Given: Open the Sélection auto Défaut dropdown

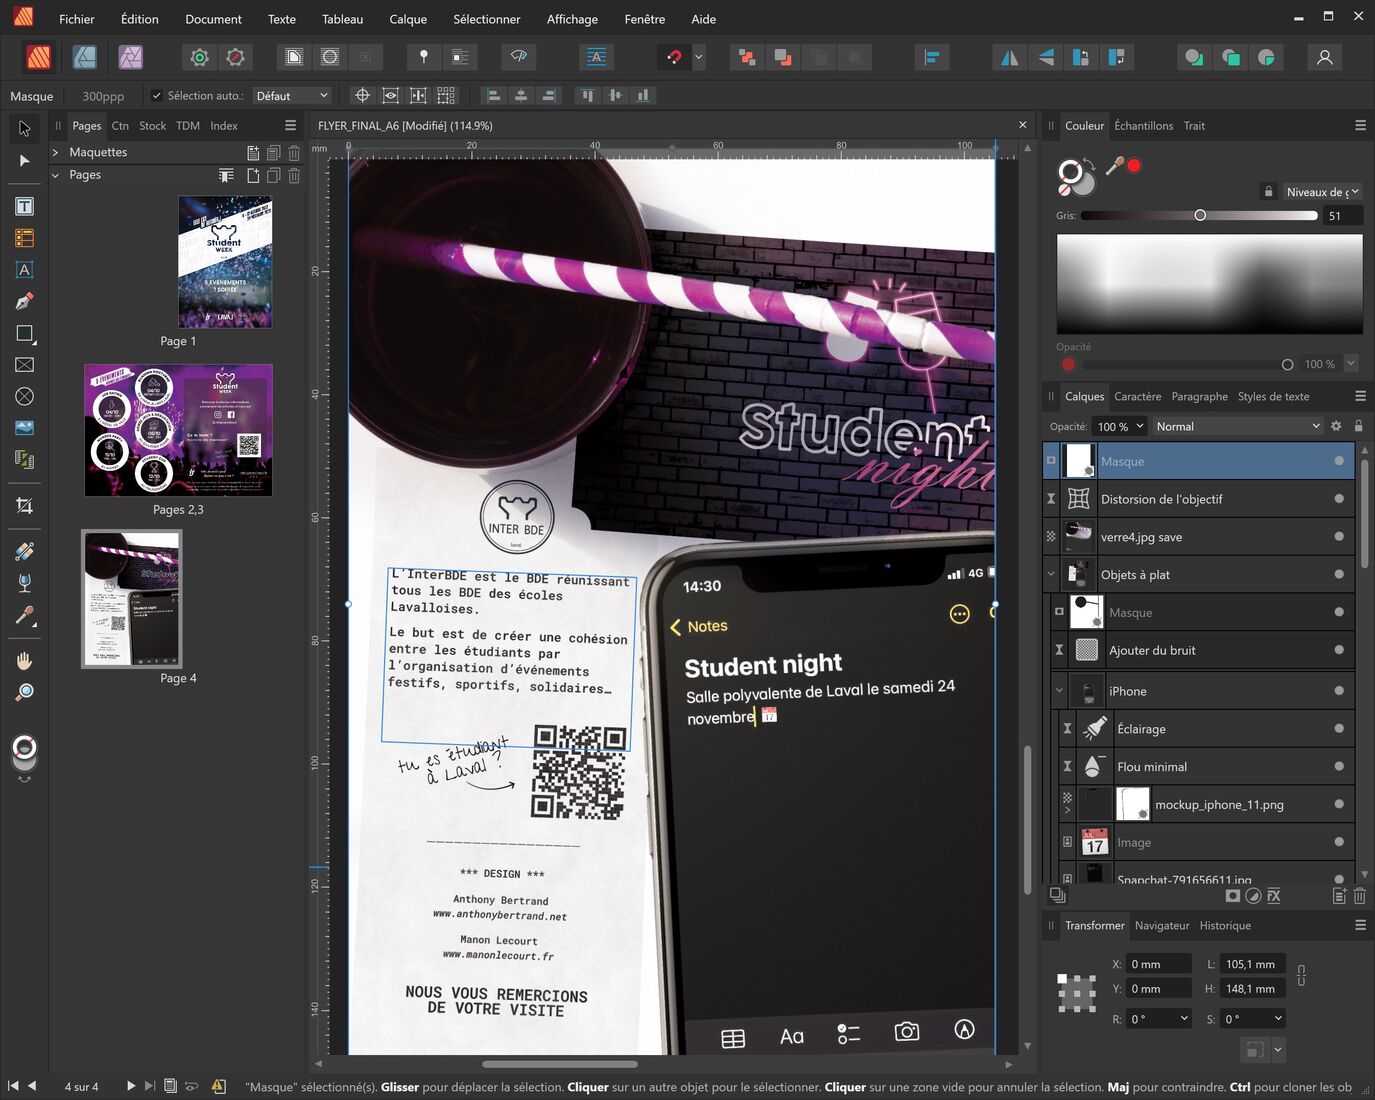Looking at the screenshot, I should tap(291, 96).
